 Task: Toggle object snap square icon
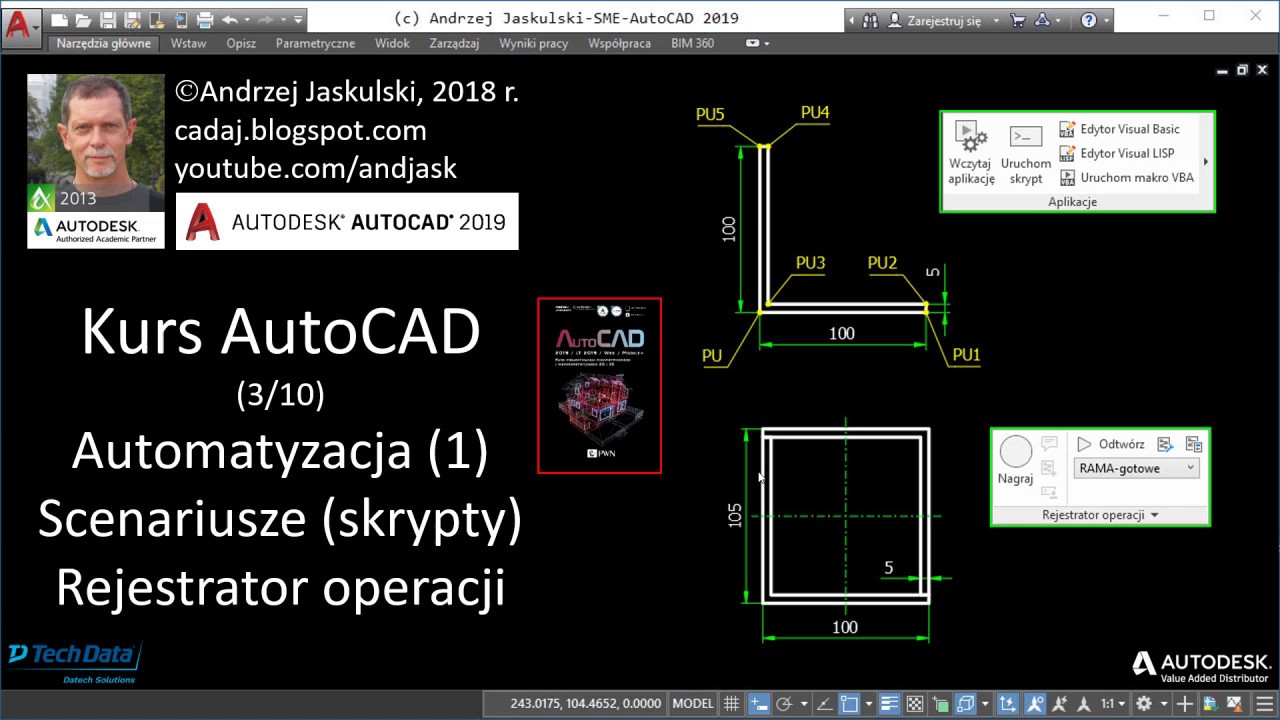[x=849, y=704]
